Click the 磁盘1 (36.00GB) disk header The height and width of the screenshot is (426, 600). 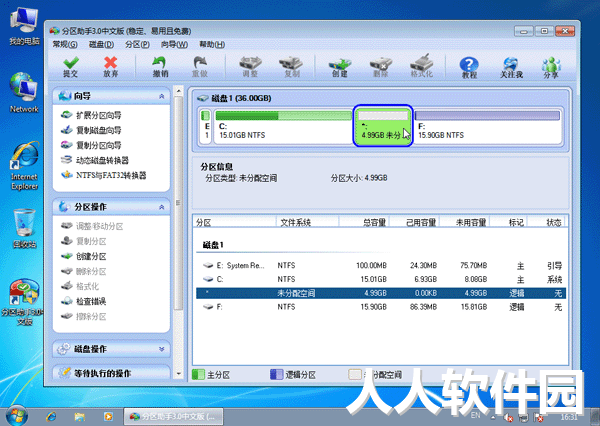coord(234,98)
